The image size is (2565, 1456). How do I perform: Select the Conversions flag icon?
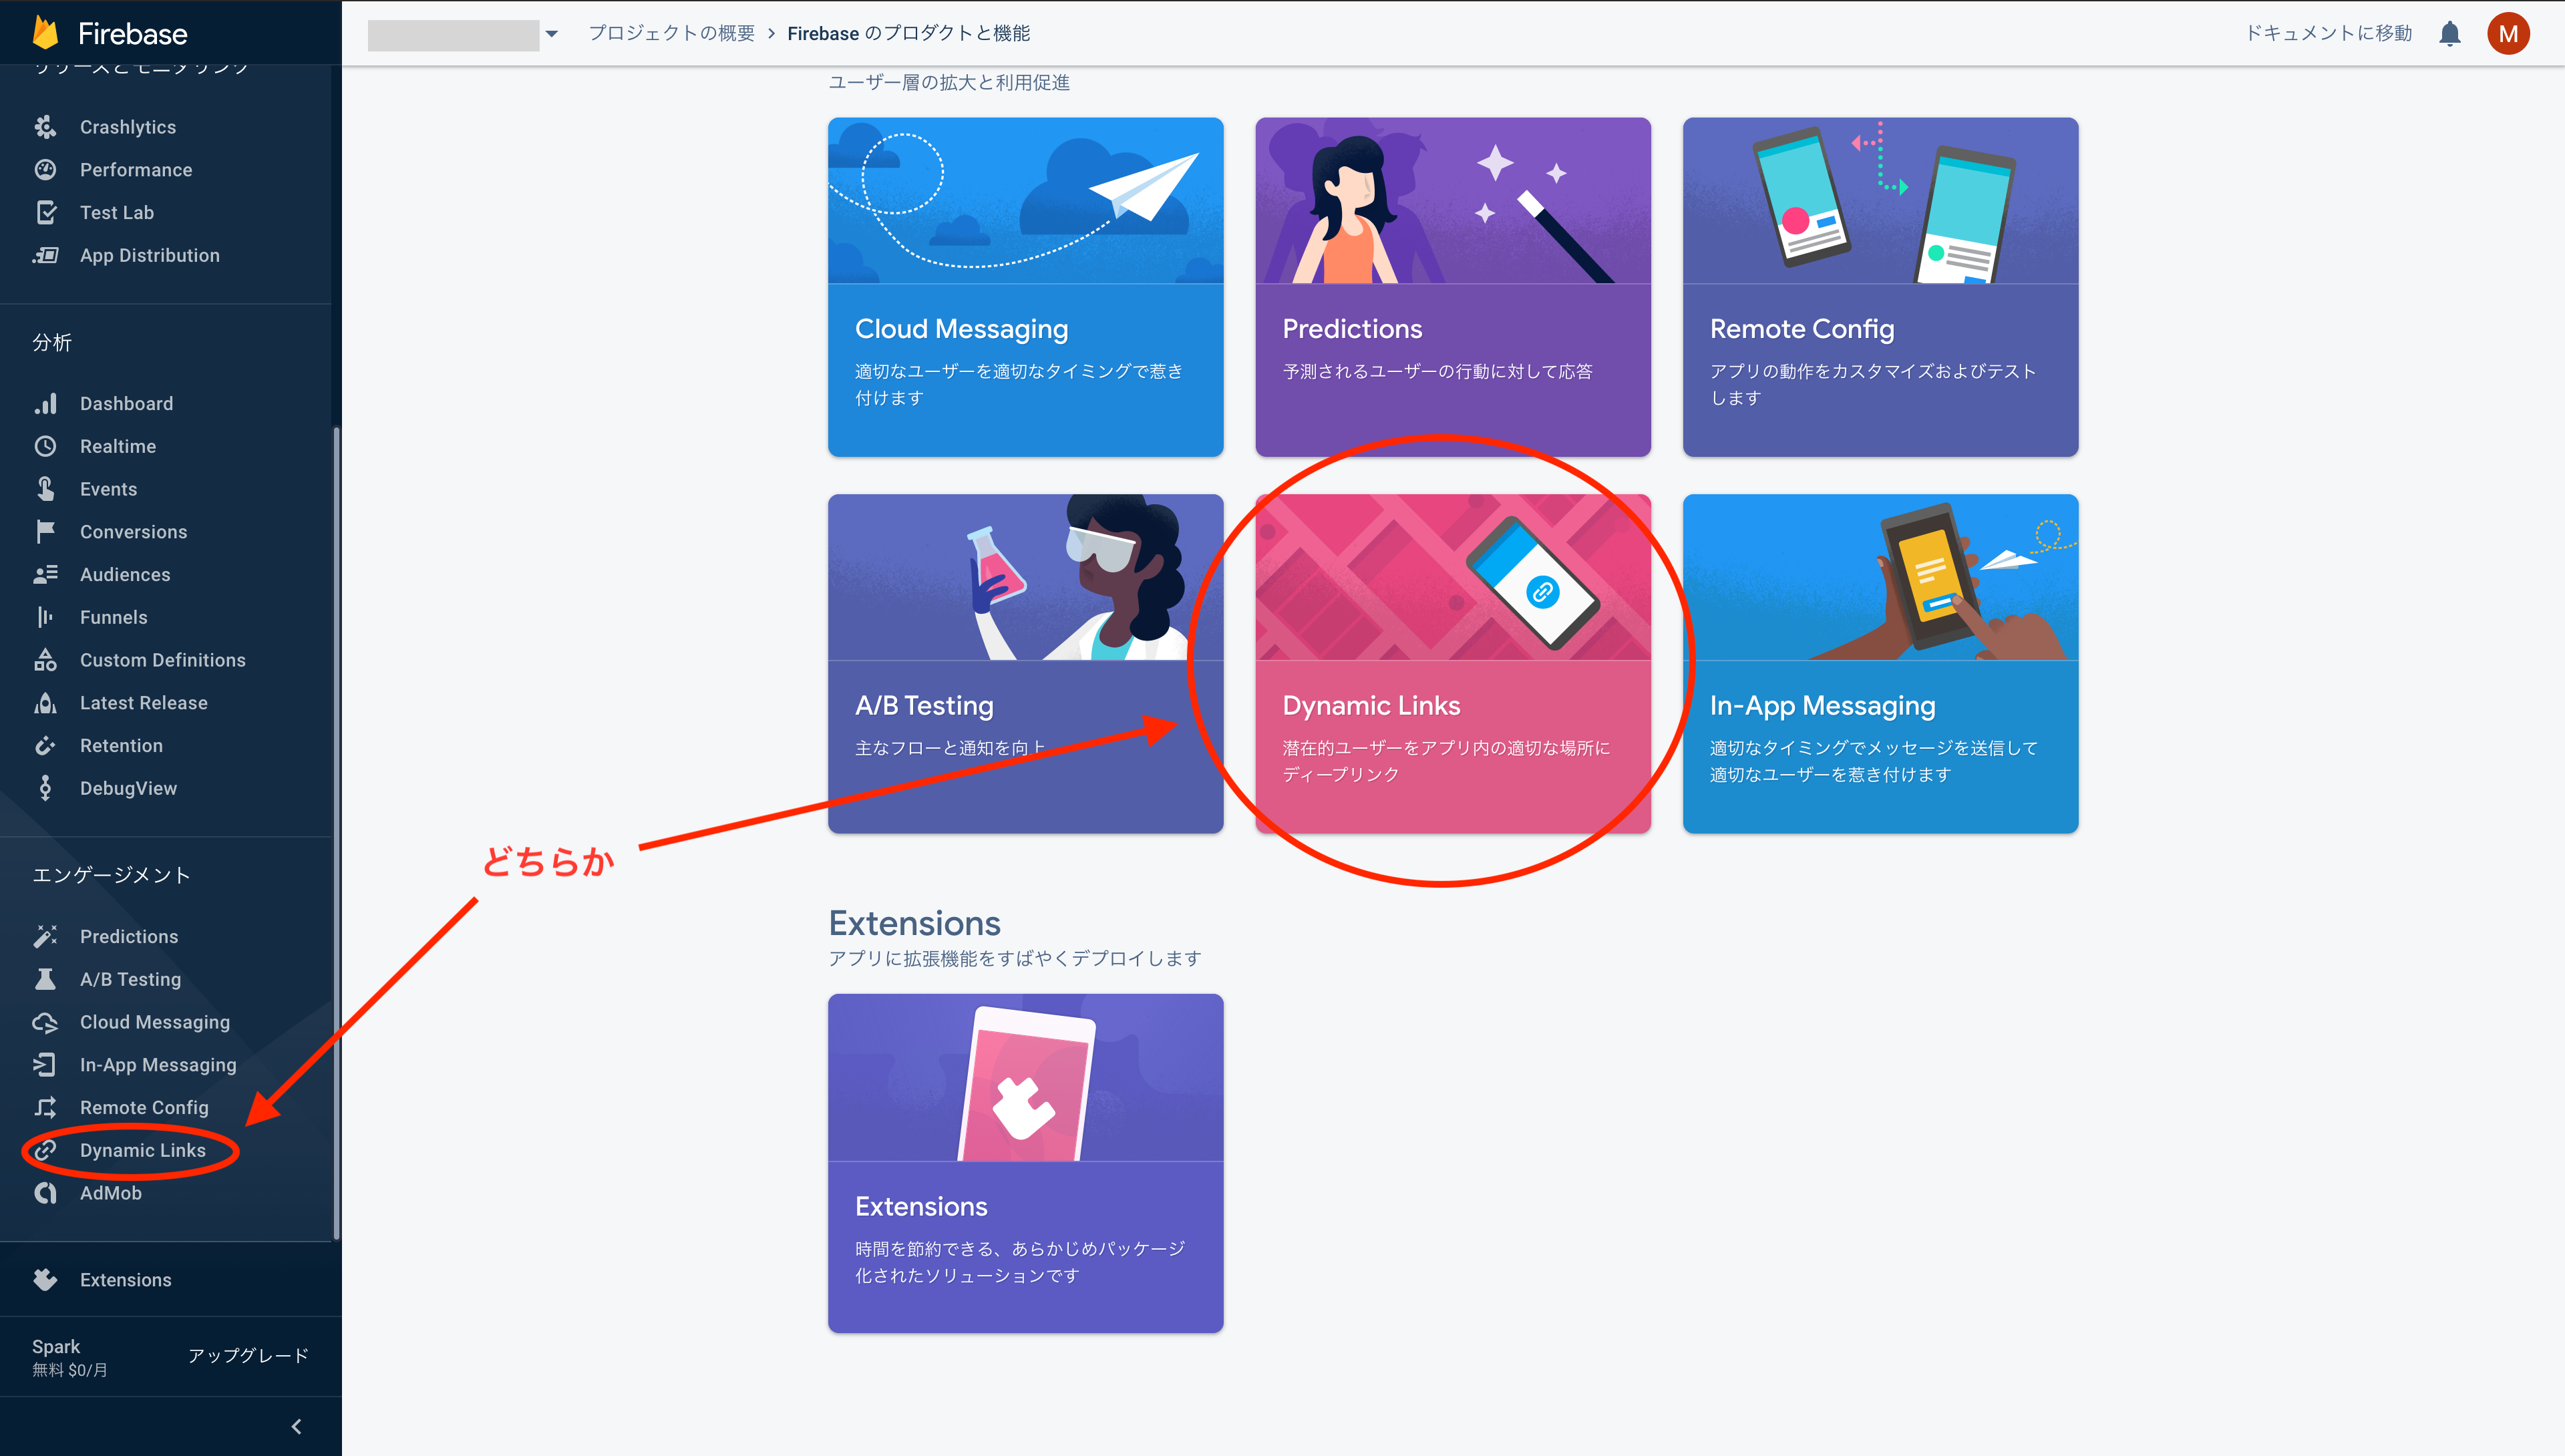(x=45, y=532)
